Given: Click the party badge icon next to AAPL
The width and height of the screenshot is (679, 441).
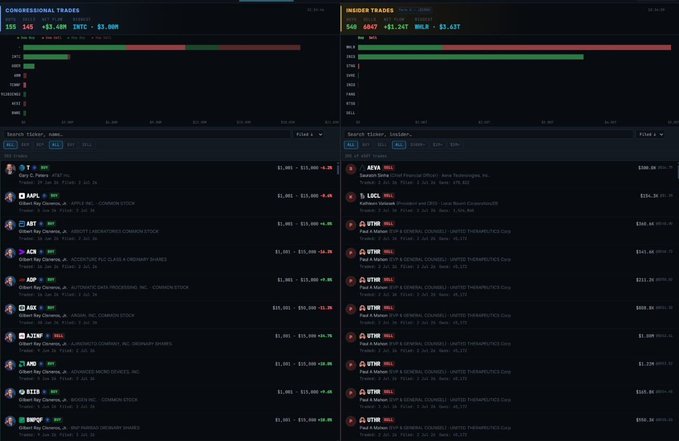Looking at the screenshot, I should [x=44, y=196].
